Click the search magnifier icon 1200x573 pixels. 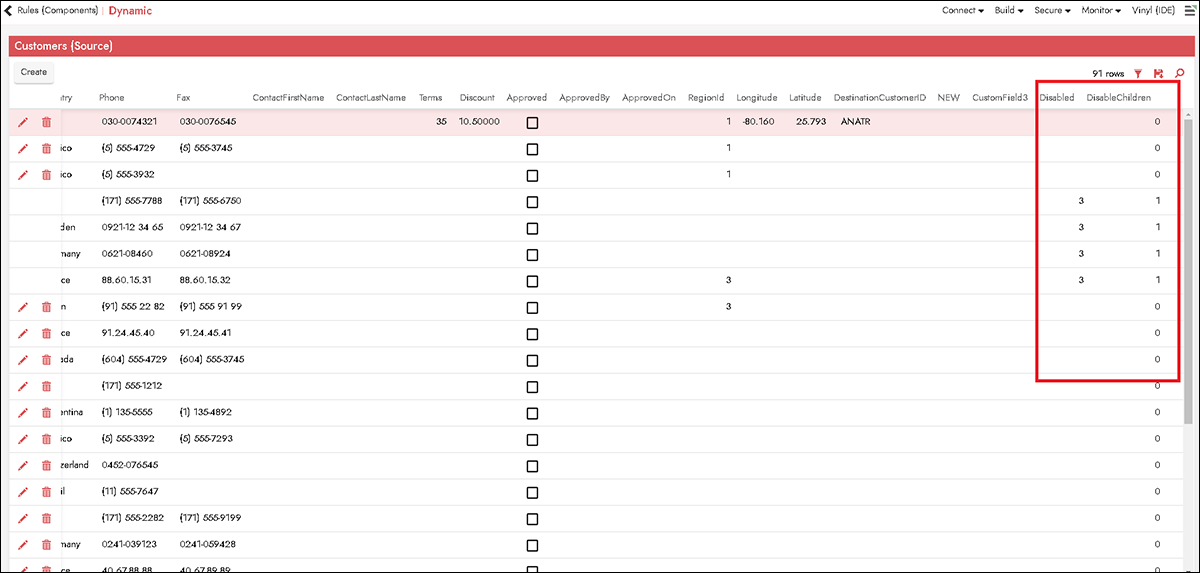point(1180,74)
